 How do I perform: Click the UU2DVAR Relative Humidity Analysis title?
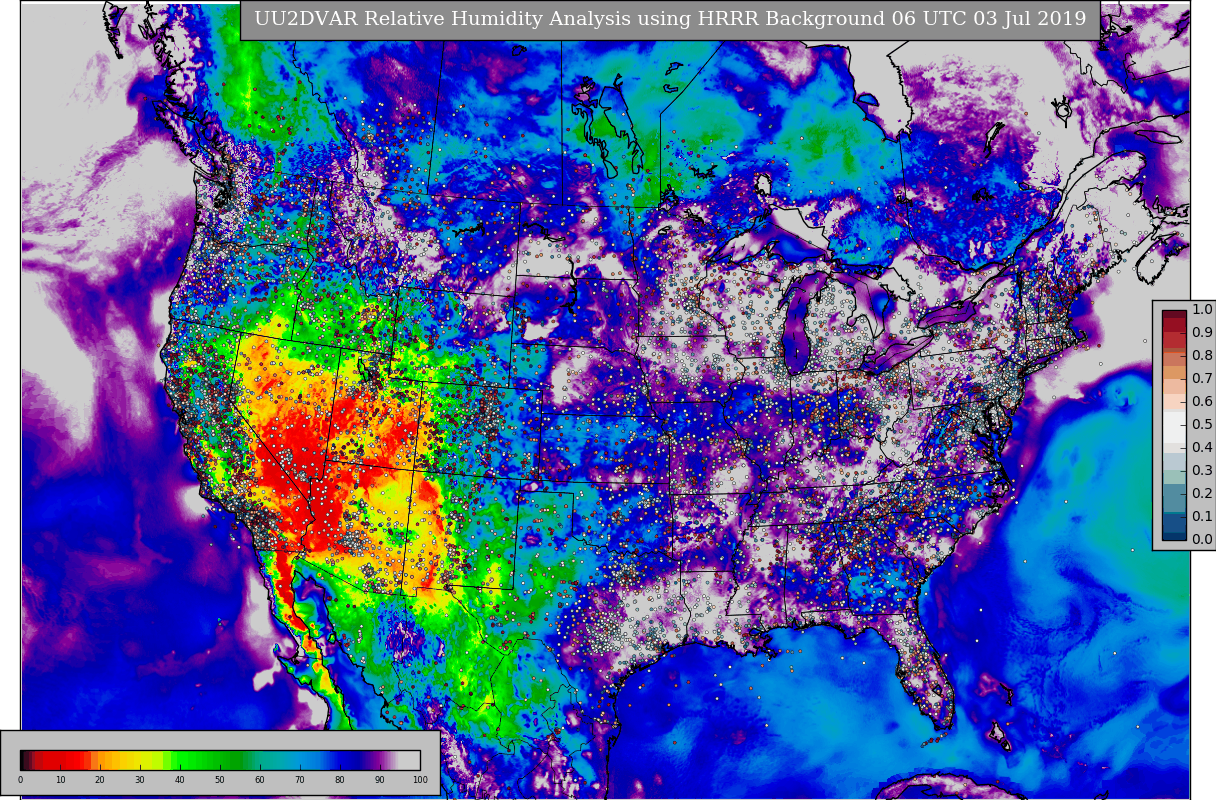point(670,19)
